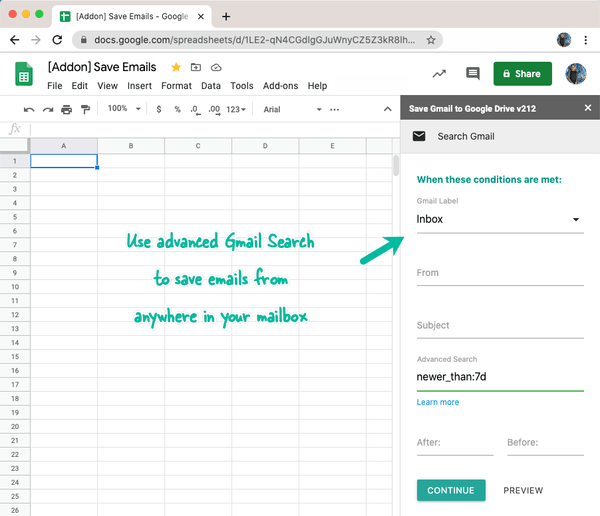Open the Format menu
The width and height of the screenshot is (600, 516).
[x=176, y=86]
